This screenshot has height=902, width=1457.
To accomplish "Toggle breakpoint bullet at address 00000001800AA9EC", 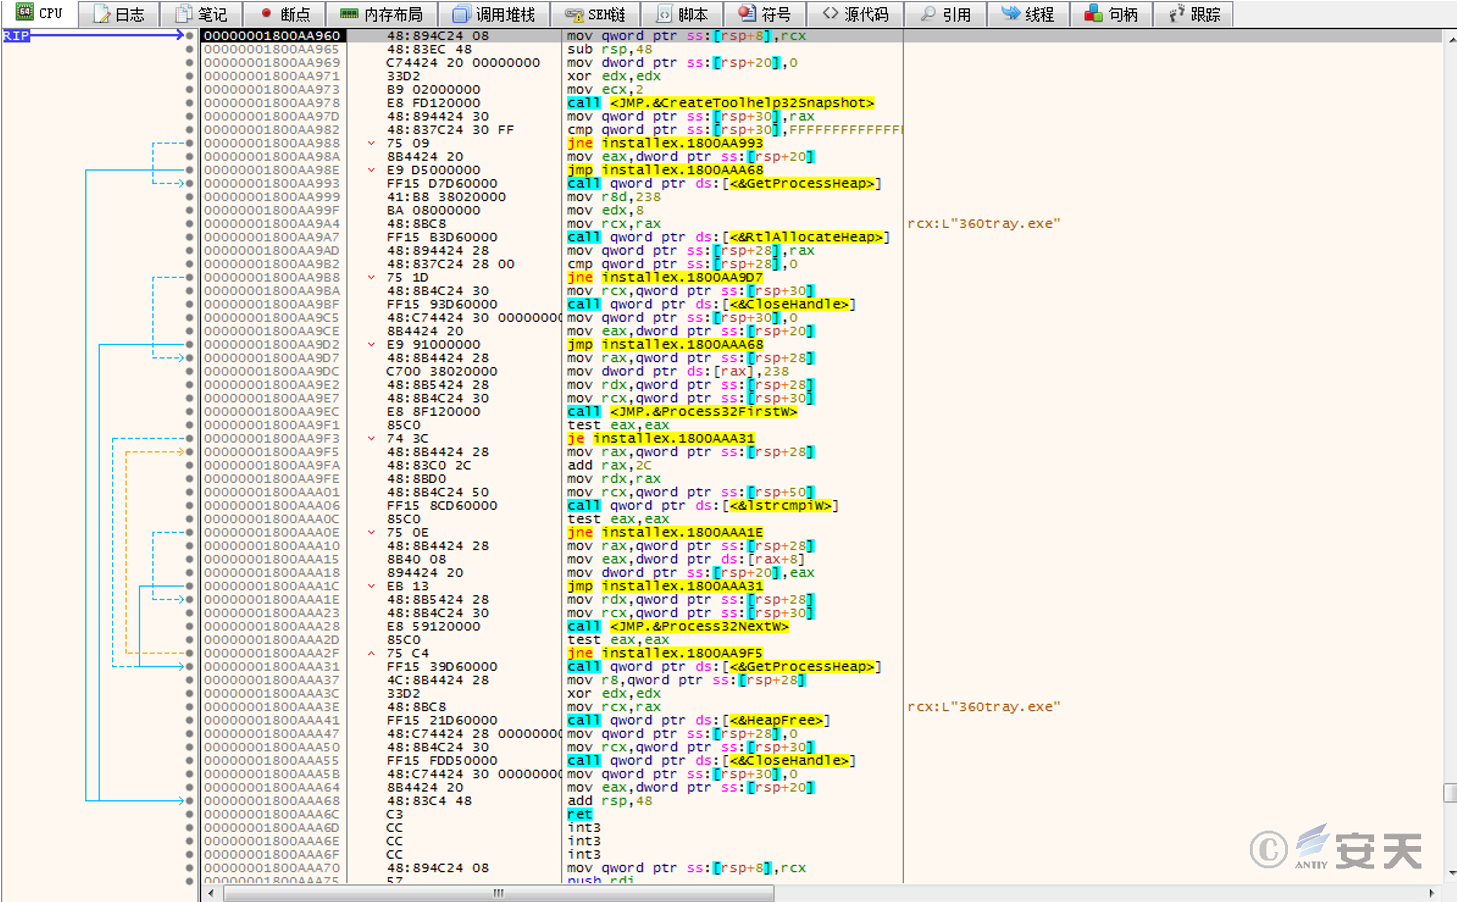I will (x=190, y=412).
